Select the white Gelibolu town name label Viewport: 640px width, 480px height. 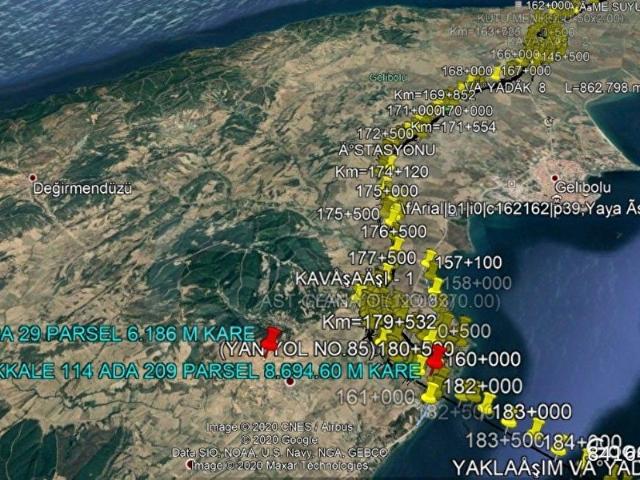pyautogui.click(x=583, y=188)
